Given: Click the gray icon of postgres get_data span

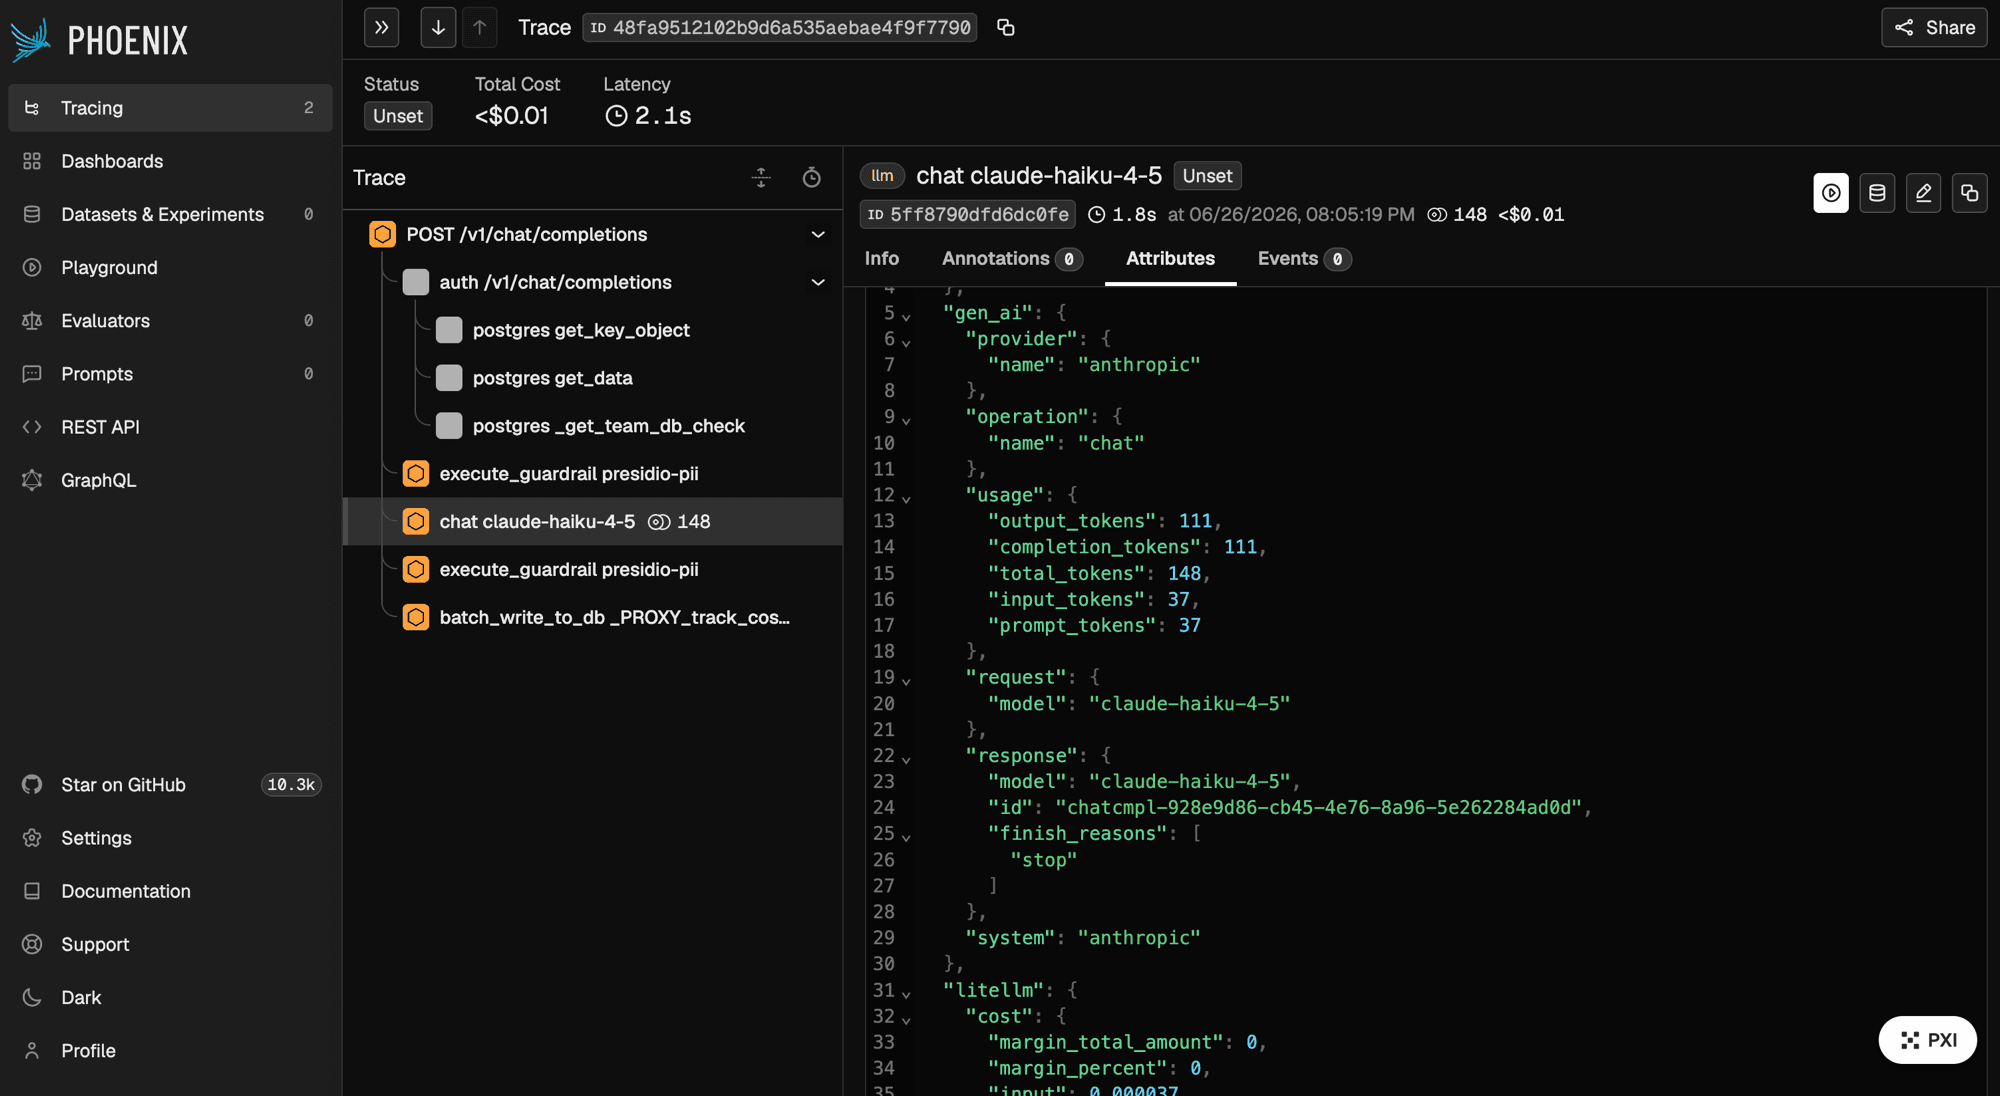Looking at the screenshot, I should [x=449, y=378].
